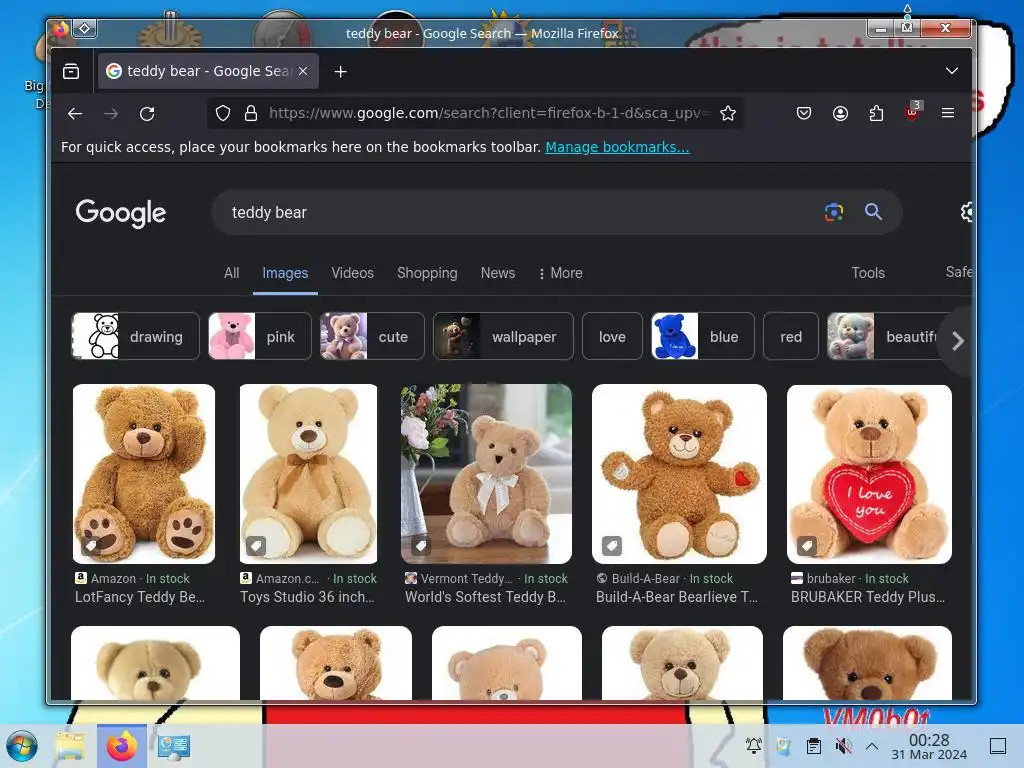Expand hidden system tray icons arrow
This screenshot has width=1024, height=768.
point(872,746)
